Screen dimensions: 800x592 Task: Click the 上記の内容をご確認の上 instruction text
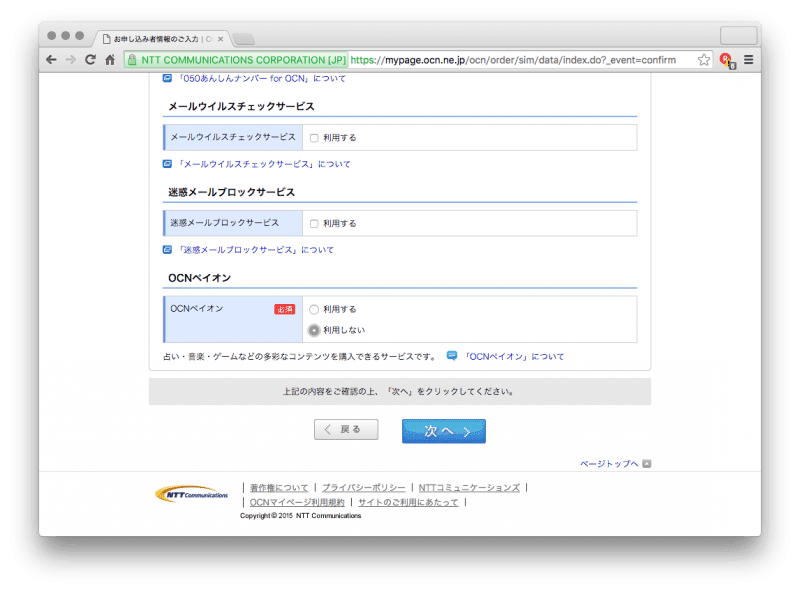[x=399, y=391]
